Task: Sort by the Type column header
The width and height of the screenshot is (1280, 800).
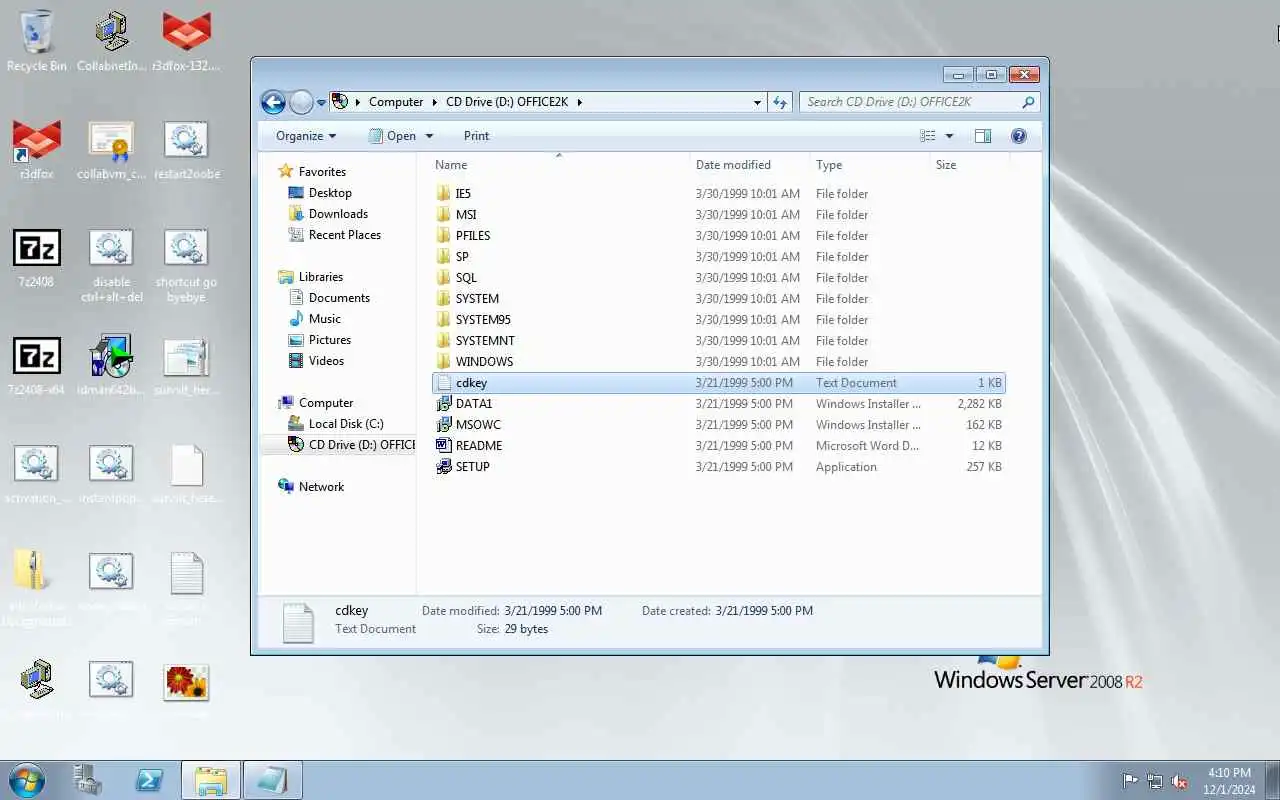Action: point(868,165)
